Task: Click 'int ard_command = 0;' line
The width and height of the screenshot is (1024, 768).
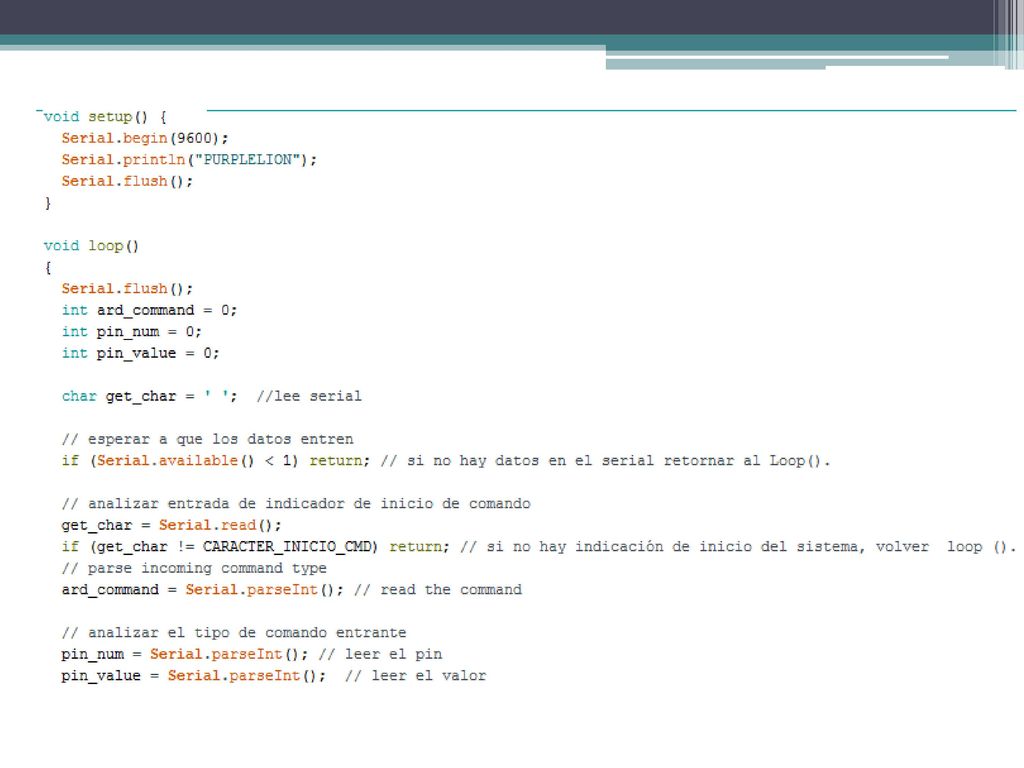Action: click(149, 310)
